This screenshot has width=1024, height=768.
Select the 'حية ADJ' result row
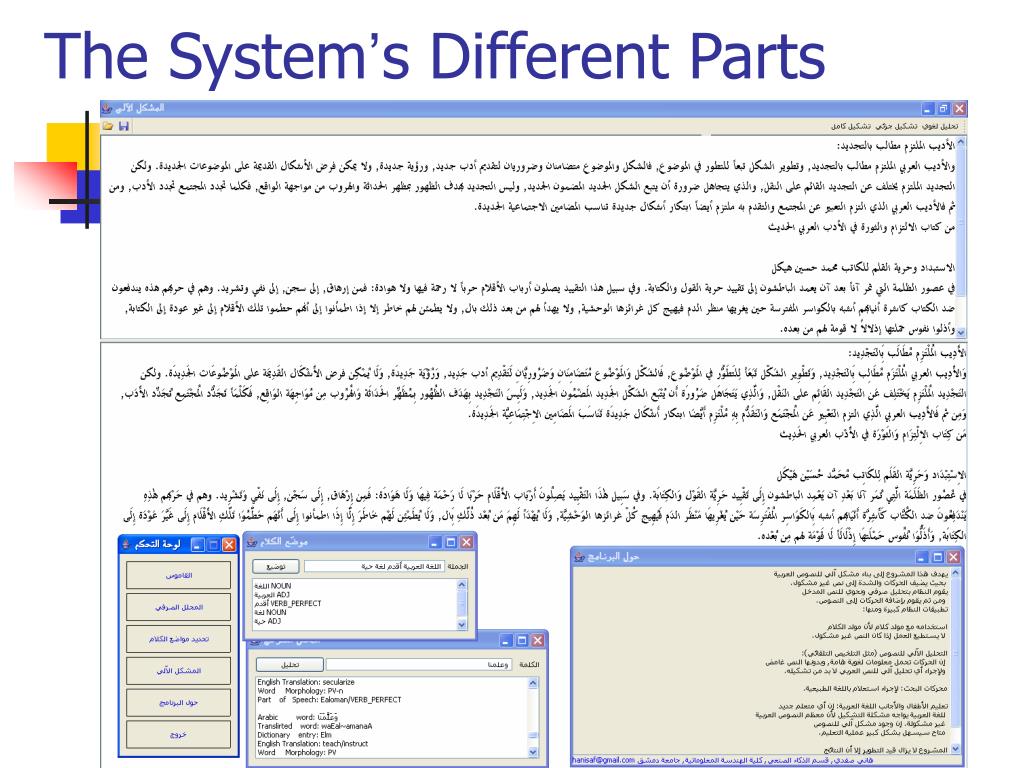(x=268, y=621)
